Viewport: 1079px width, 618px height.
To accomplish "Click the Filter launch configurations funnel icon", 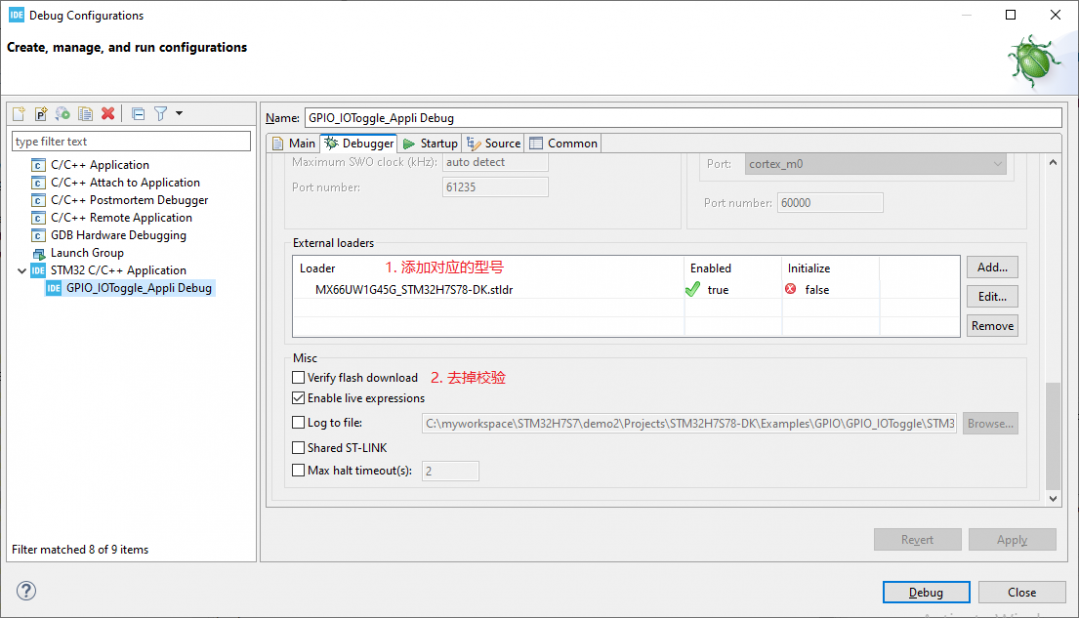I will 160,114.
